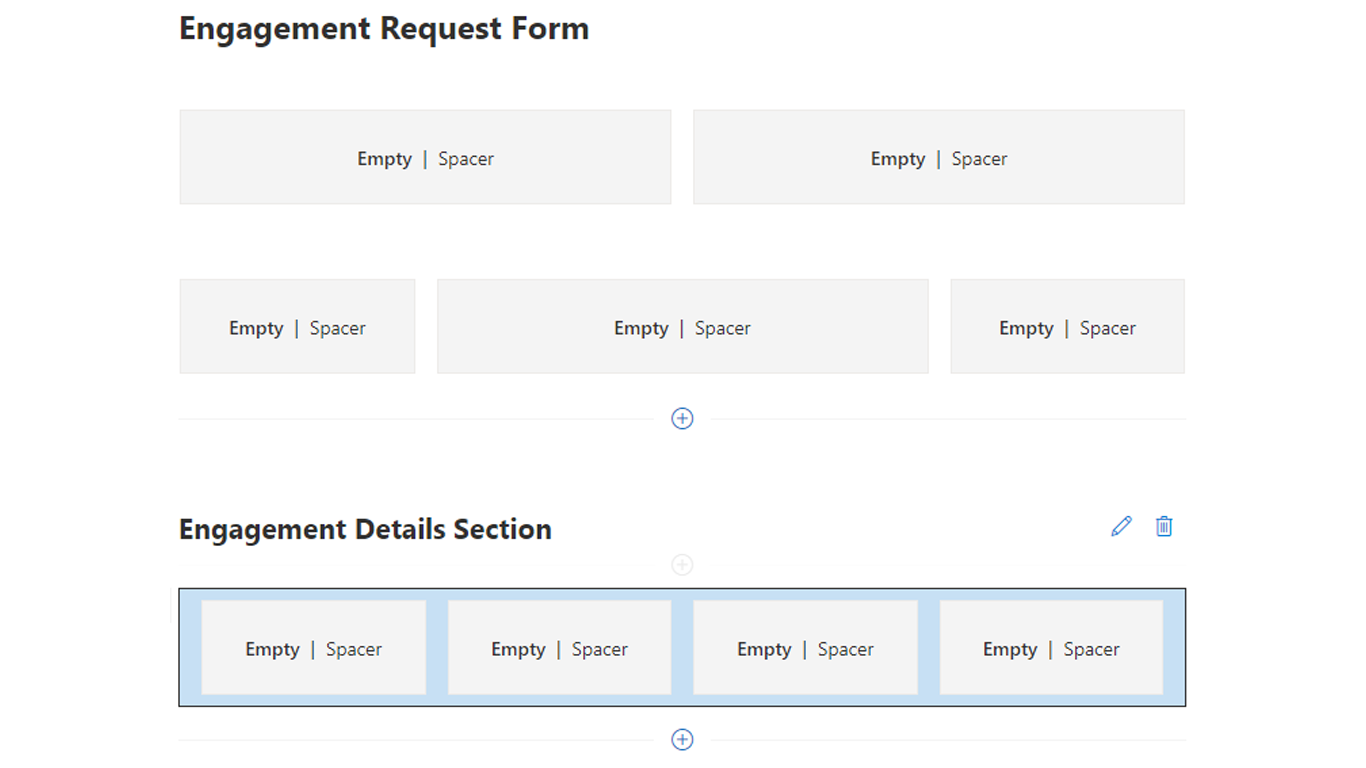Screen dimensions: 1366x768
Task: Click the word 'Spacer' in the wide middle block
Action: pyautogui.click(x=722, y=328)
